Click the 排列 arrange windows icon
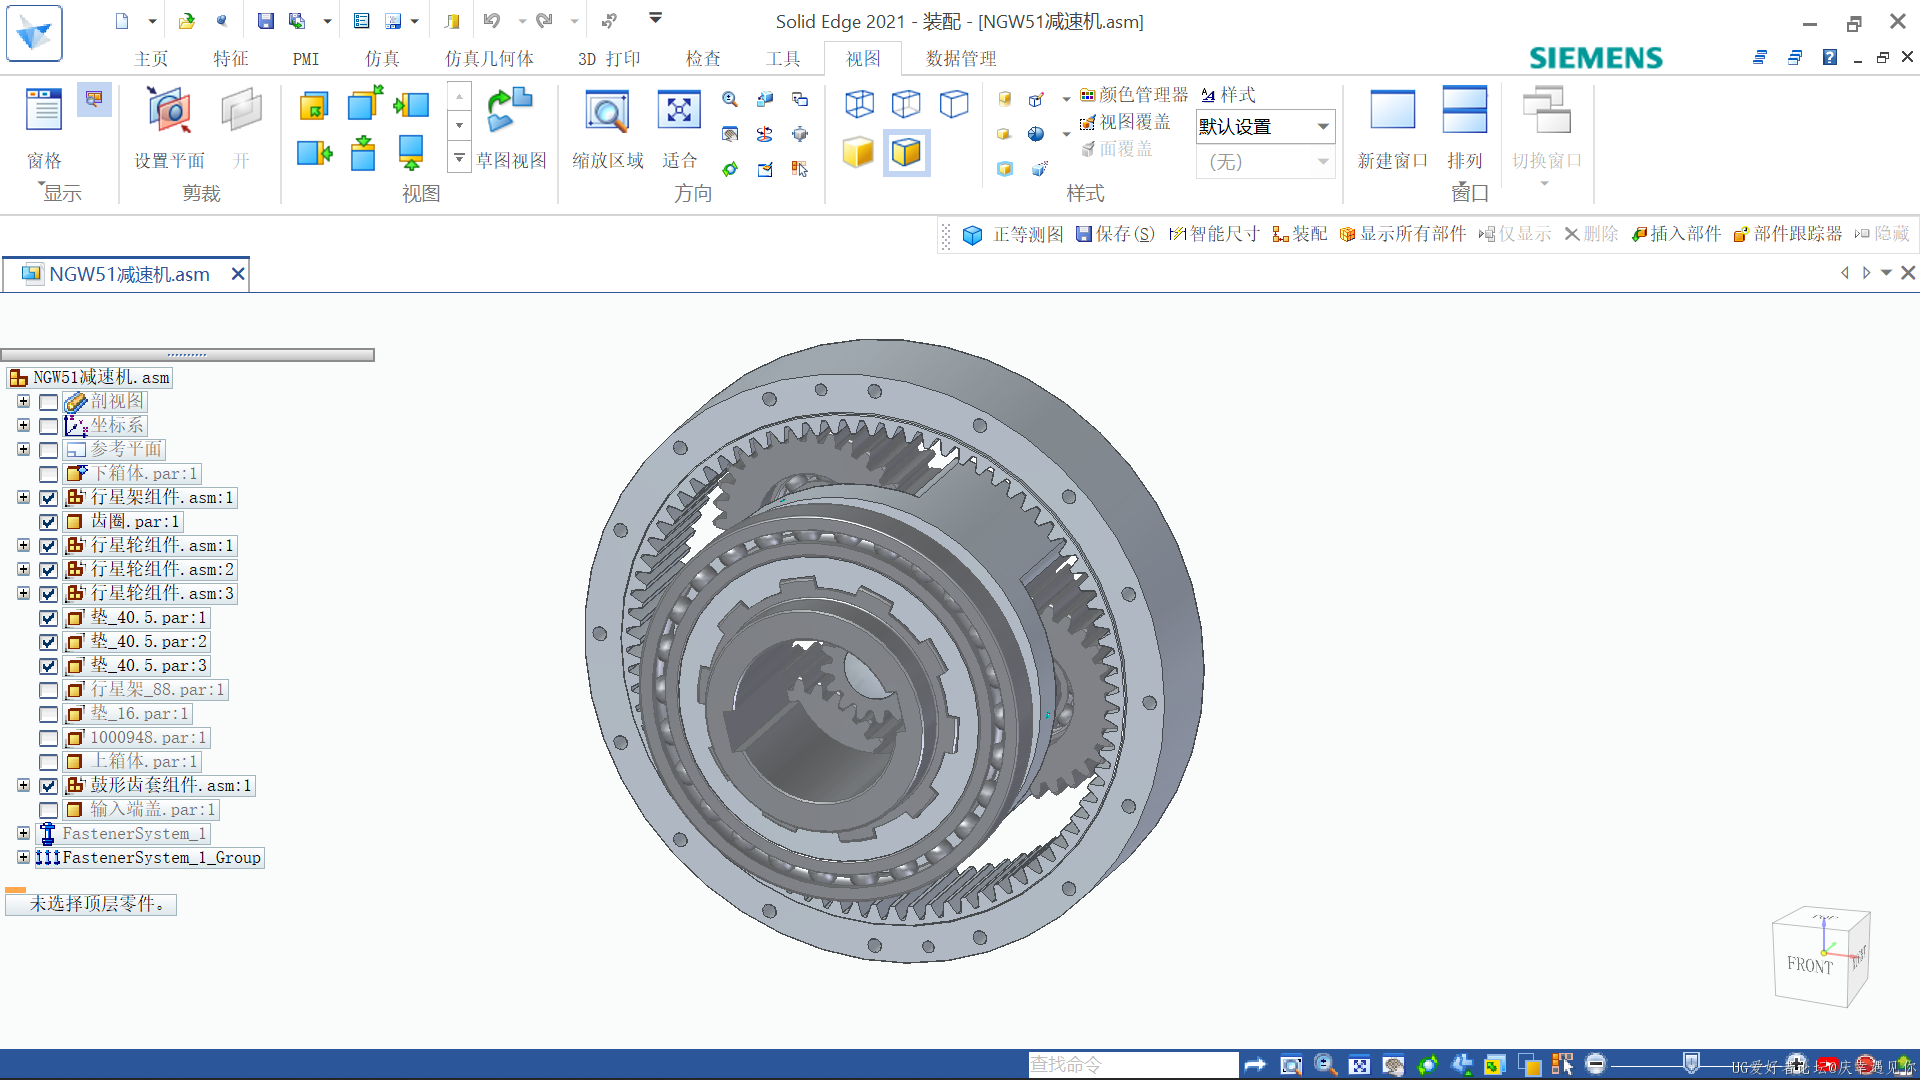Image resolution: width=1920 pixels, height=1080 pixels. tap(1464, 110)
